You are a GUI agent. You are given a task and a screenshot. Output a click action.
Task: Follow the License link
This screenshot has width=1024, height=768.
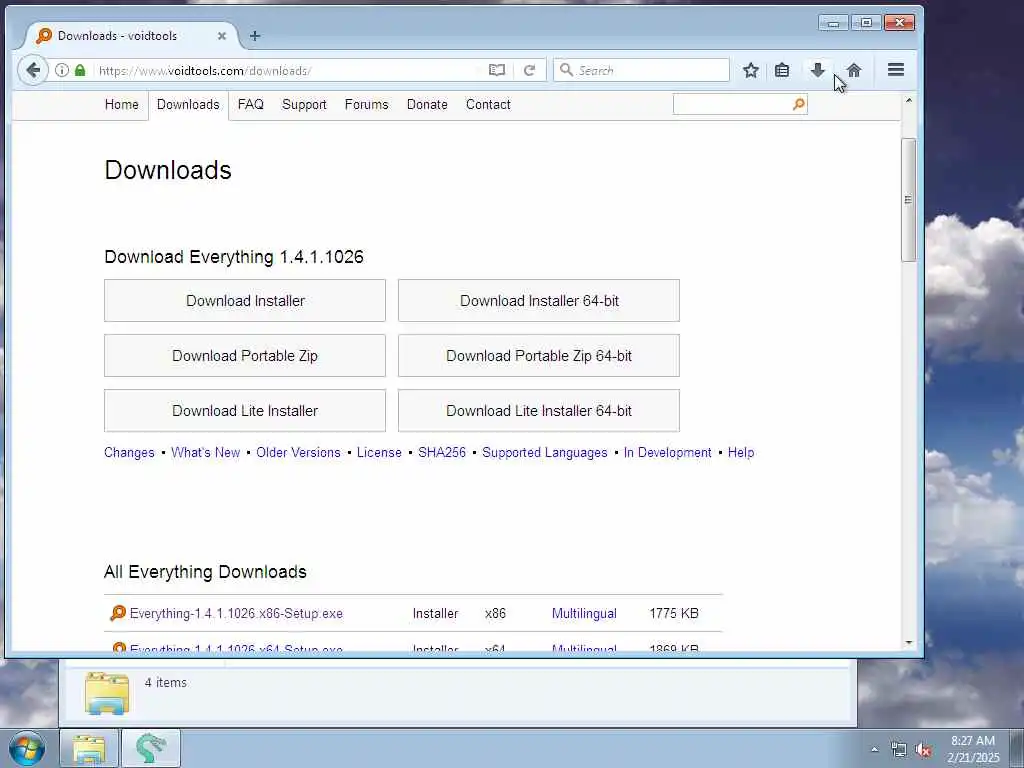click(379, 452)
